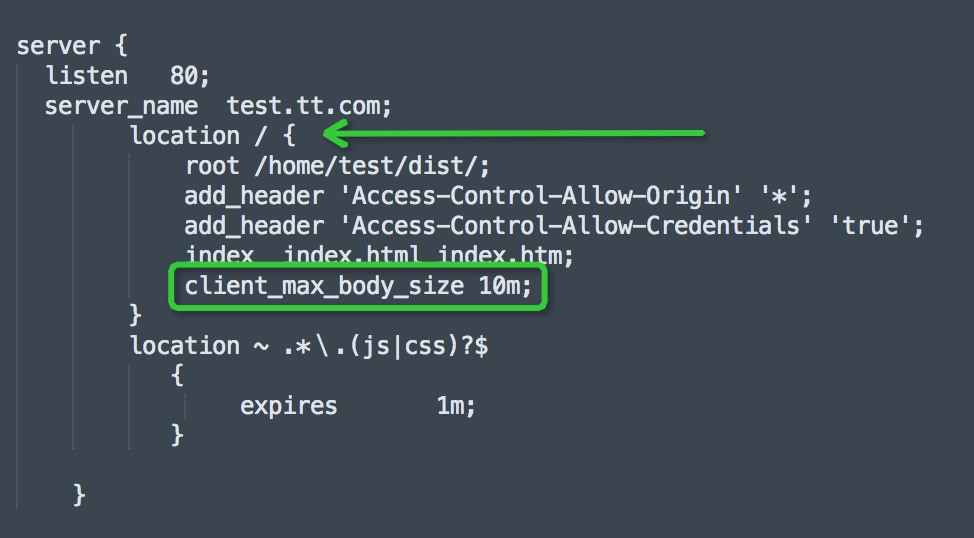This screenshot has width=974, height=538.
Task: Click the 'server {' opening line
Action: (x=71, y=46)
